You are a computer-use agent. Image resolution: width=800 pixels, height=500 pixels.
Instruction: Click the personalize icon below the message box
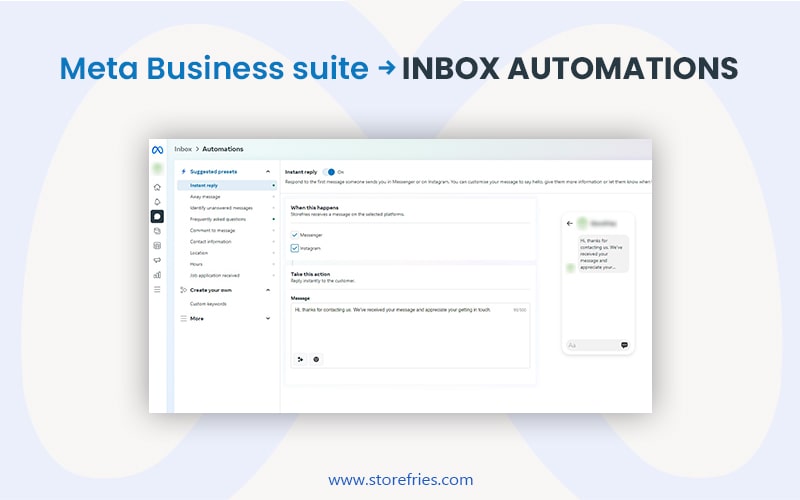tap(301, 358)
